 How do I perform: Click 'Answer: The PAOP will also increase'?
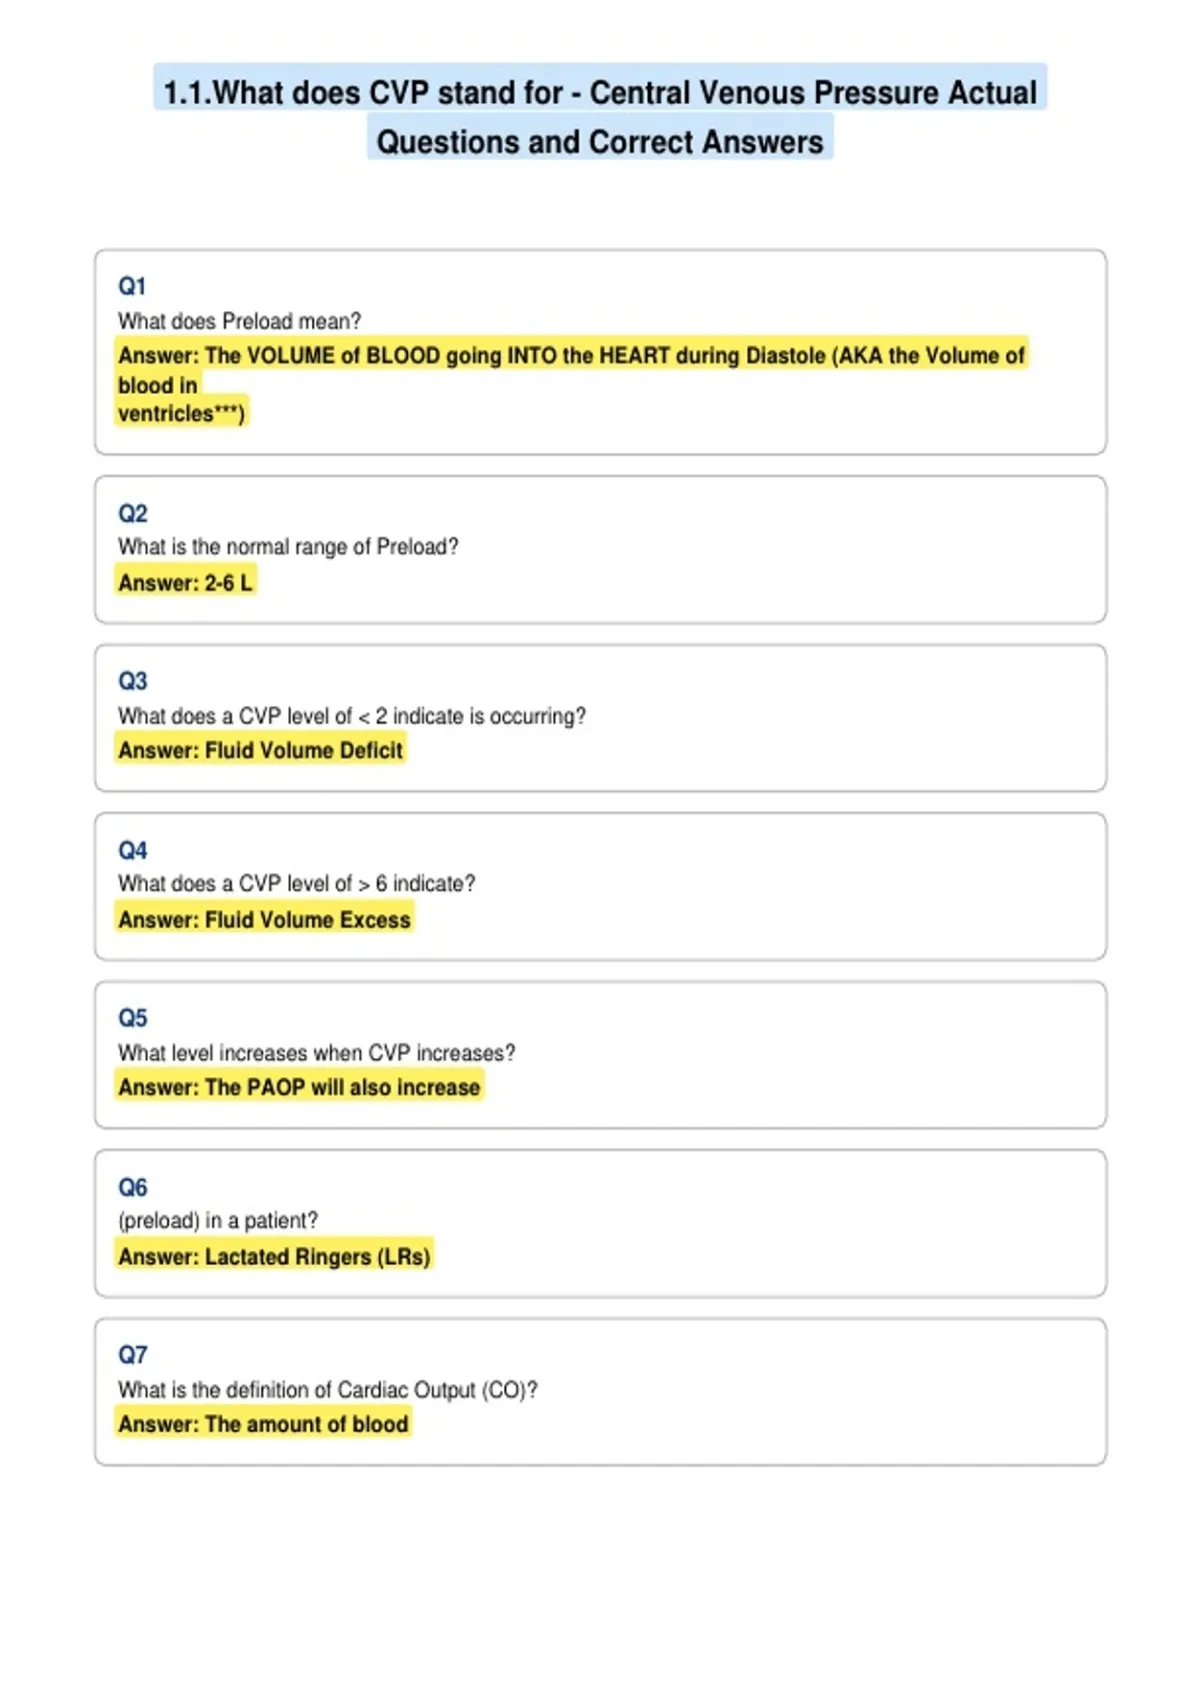click(x=299, y=1087)
